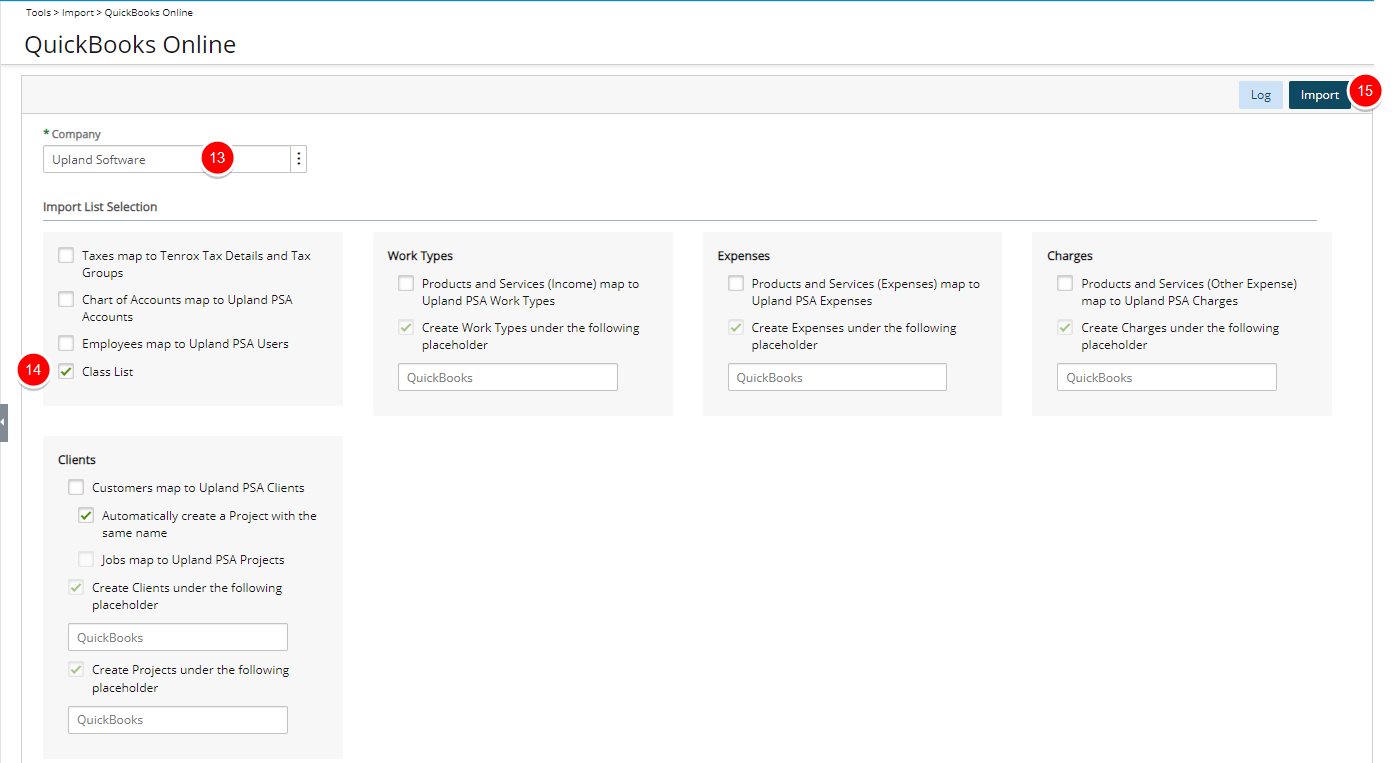Viewport: 1395px width, 763px height.
Task: Click the Projects QuickBooks placeholder field
Action: point(178,720)
